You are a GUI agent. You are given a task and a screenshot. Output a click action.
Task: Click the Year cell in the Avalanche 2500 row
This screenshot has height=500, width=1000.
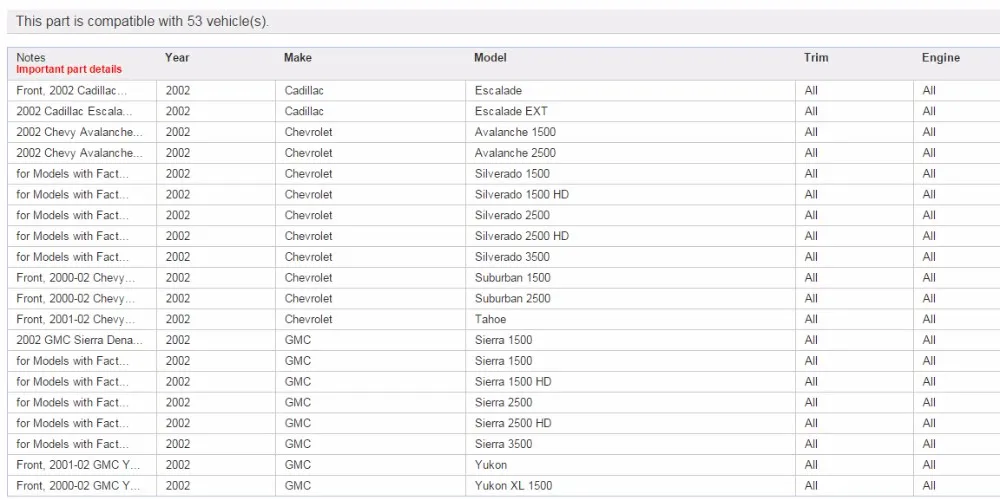pyautogui.click(x=216, y=153)
